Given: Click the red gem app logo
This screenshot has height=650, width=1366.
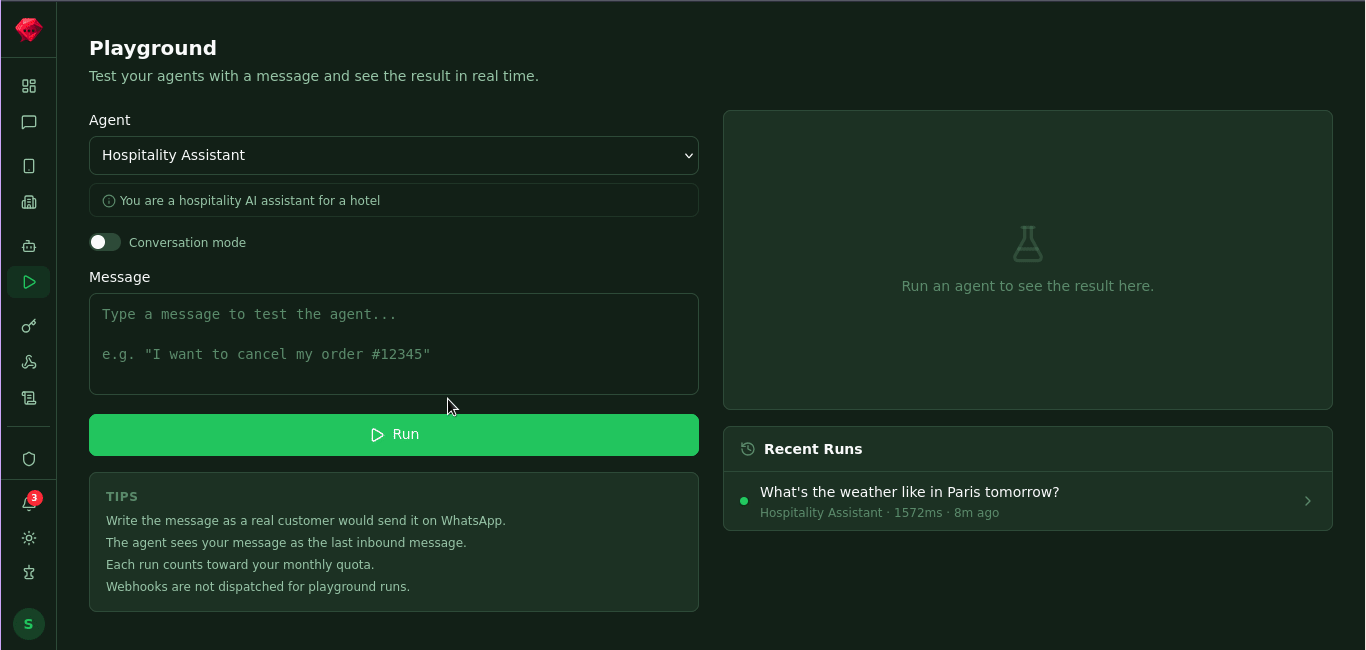Looking at the screenshot, I should coord(28,29).
